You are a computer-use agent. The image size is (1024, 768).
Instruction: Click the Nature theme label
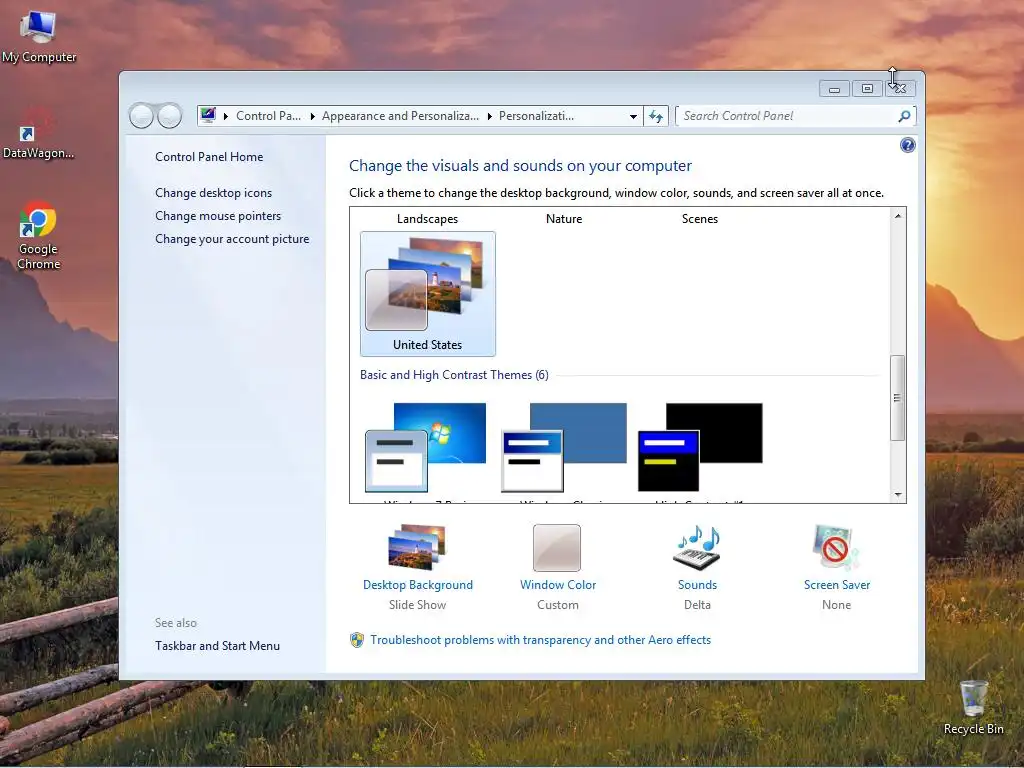(564, 219)
